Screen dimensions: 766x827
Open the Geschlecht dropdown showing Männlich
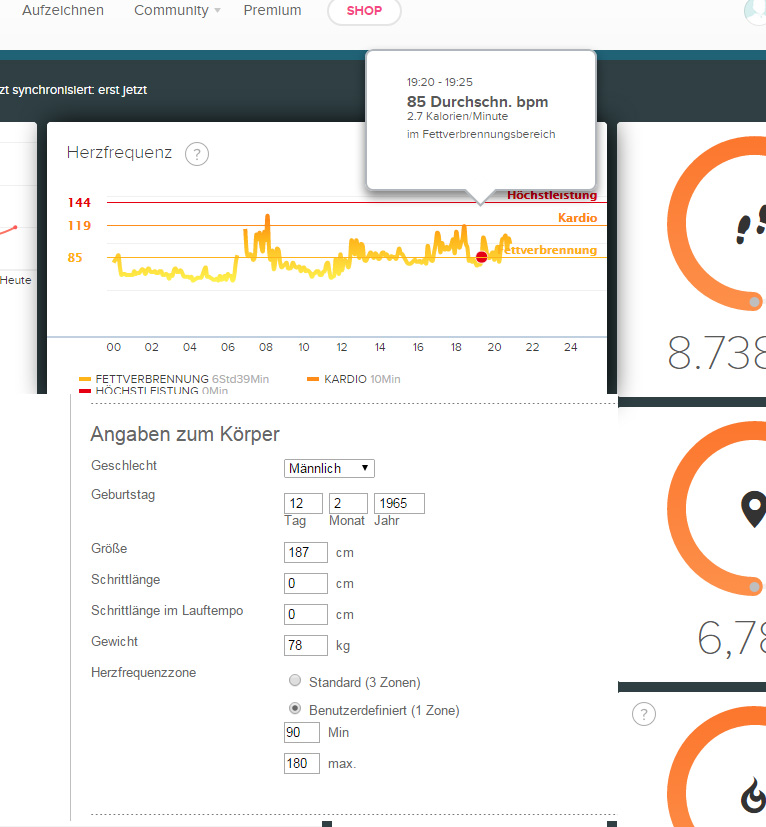pos(329,468)
